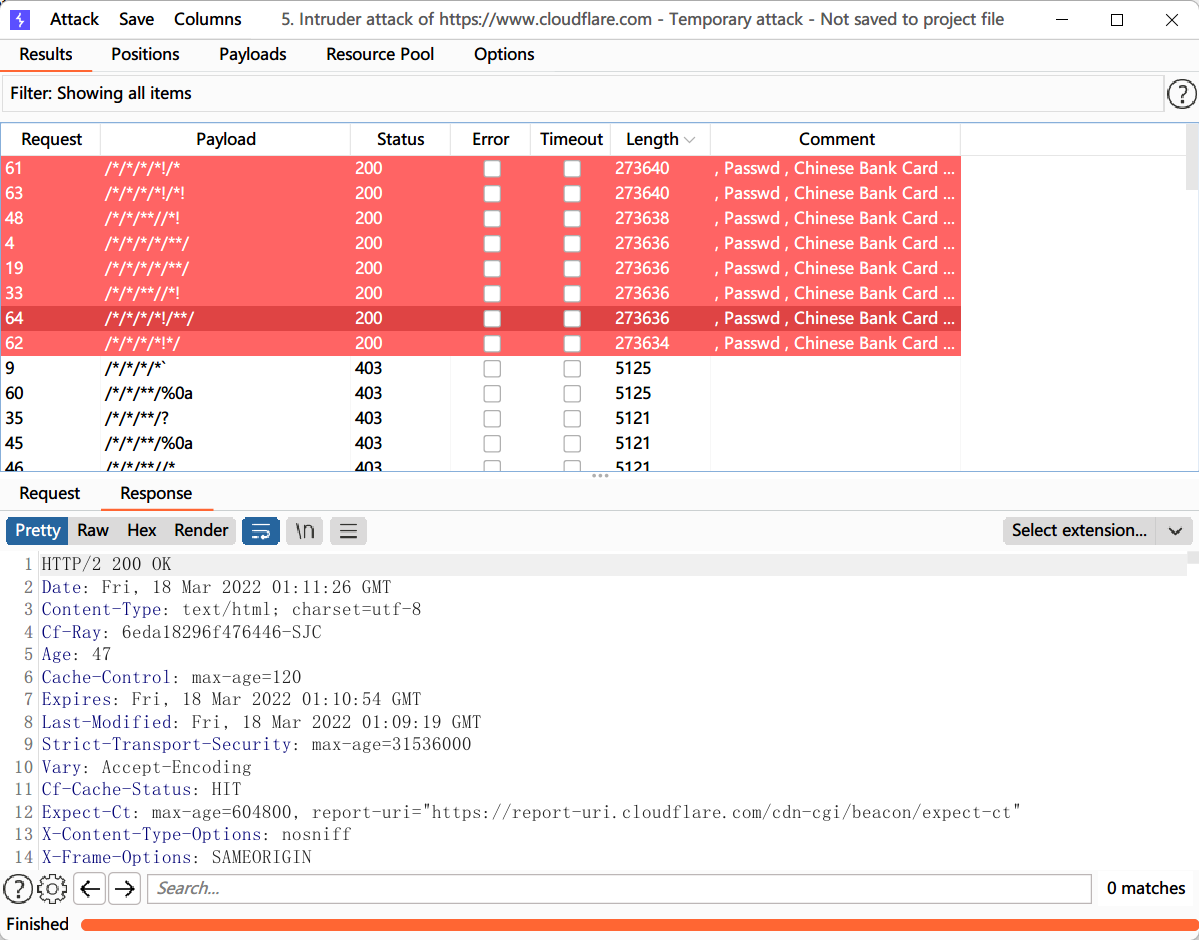
Task: Toggle Timeout checkbox for request 45
Action: (x=572, y=444)
